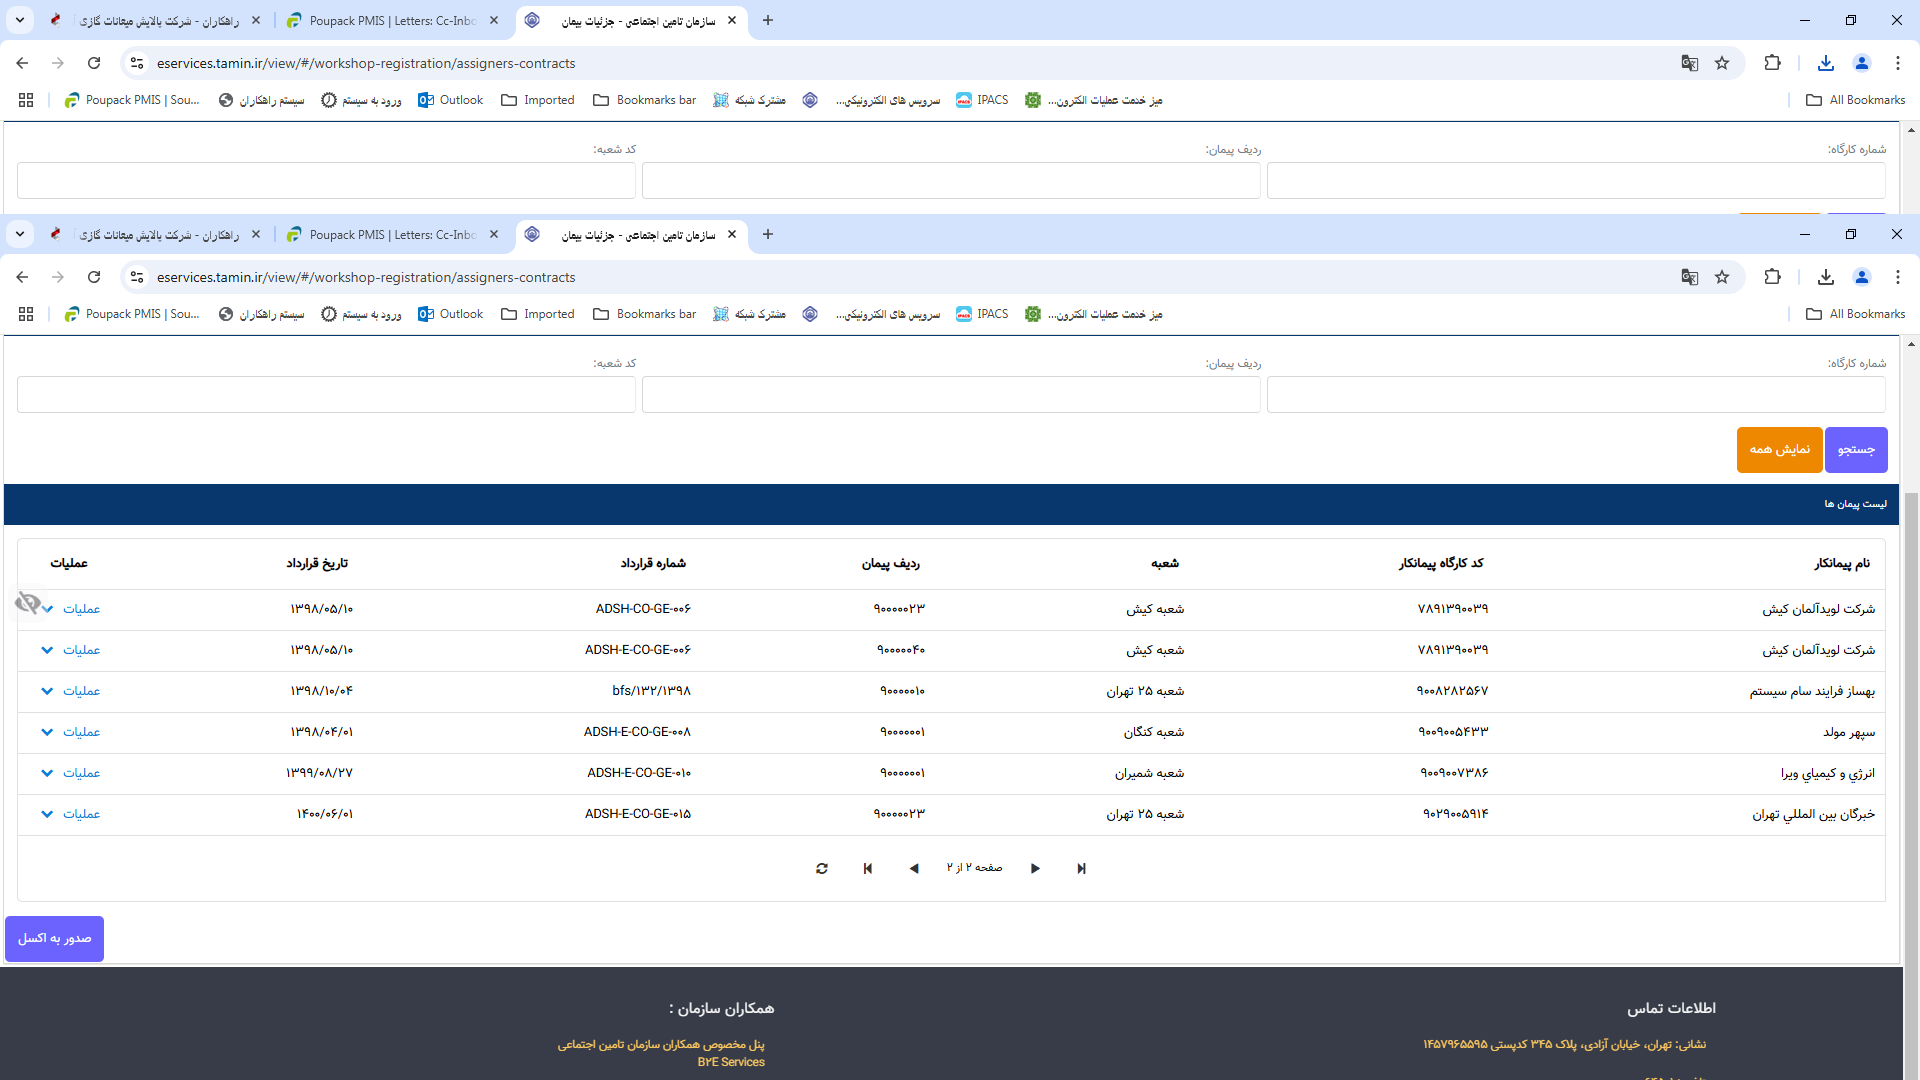
Task: Click the ردیف پیمان input field
Action: 950,395
